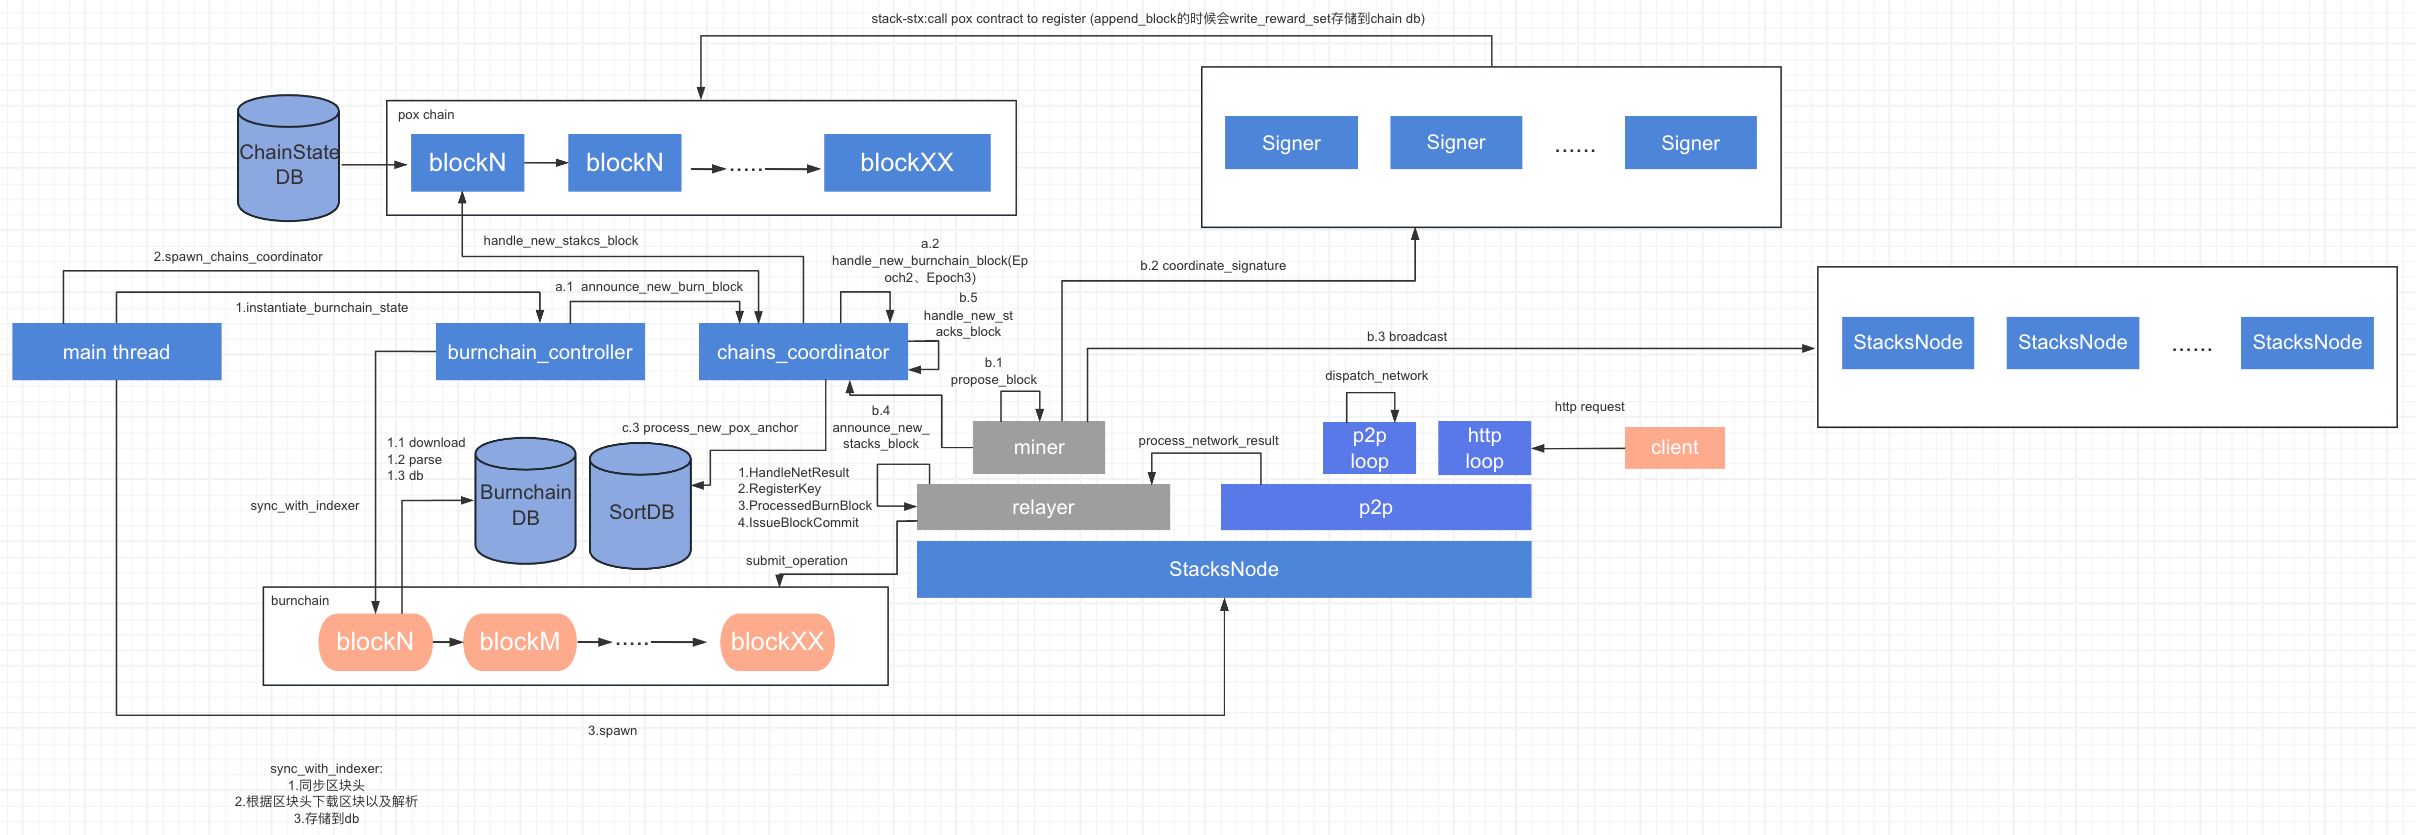
Task: Click the wide p2p bar above StacksNode
Action: point(1375,508)
